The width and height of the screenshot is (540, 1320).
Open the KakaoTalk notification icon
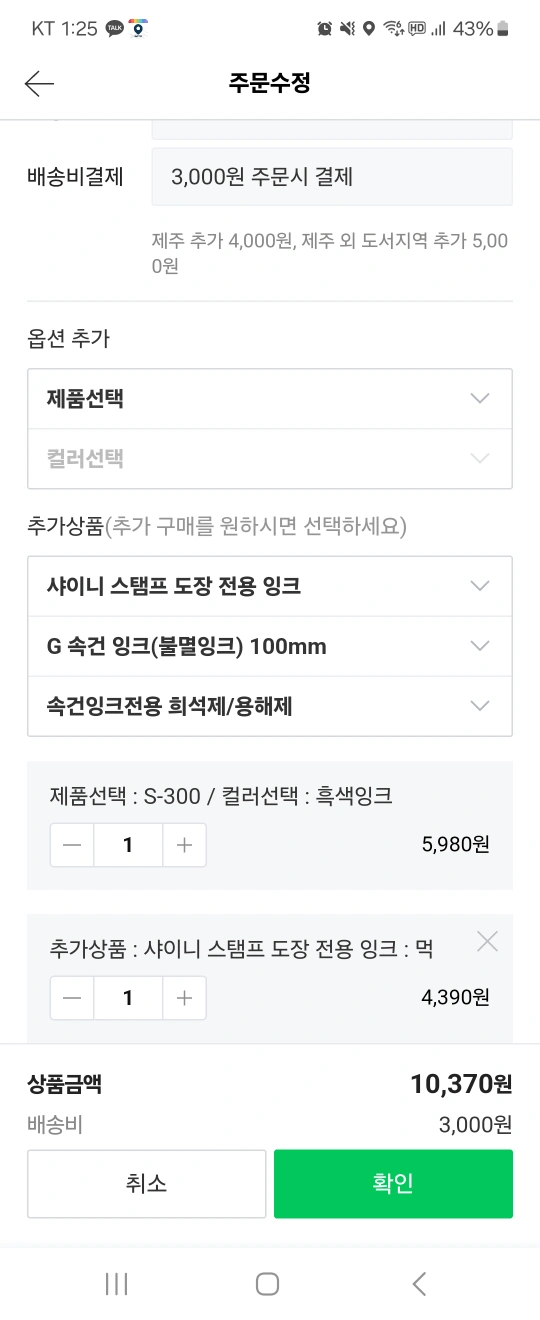(x=115, y=29)
